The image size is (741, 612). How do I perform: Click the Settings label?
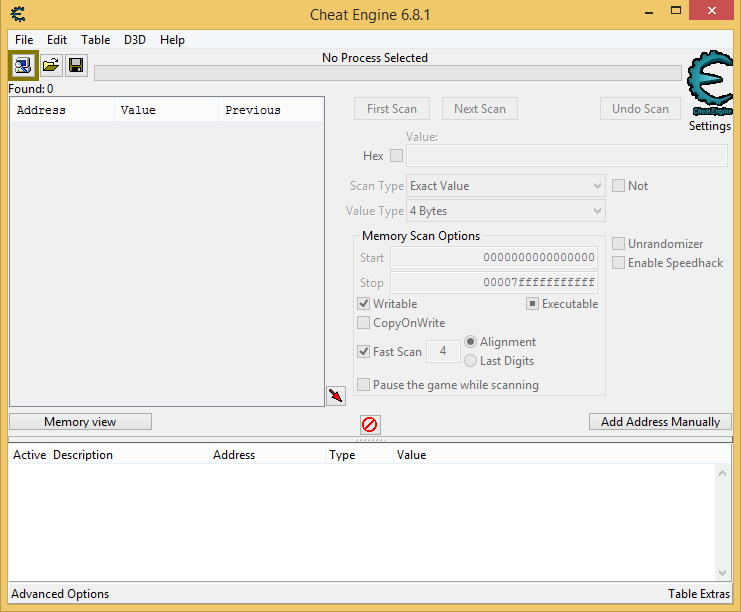(710, 126)
